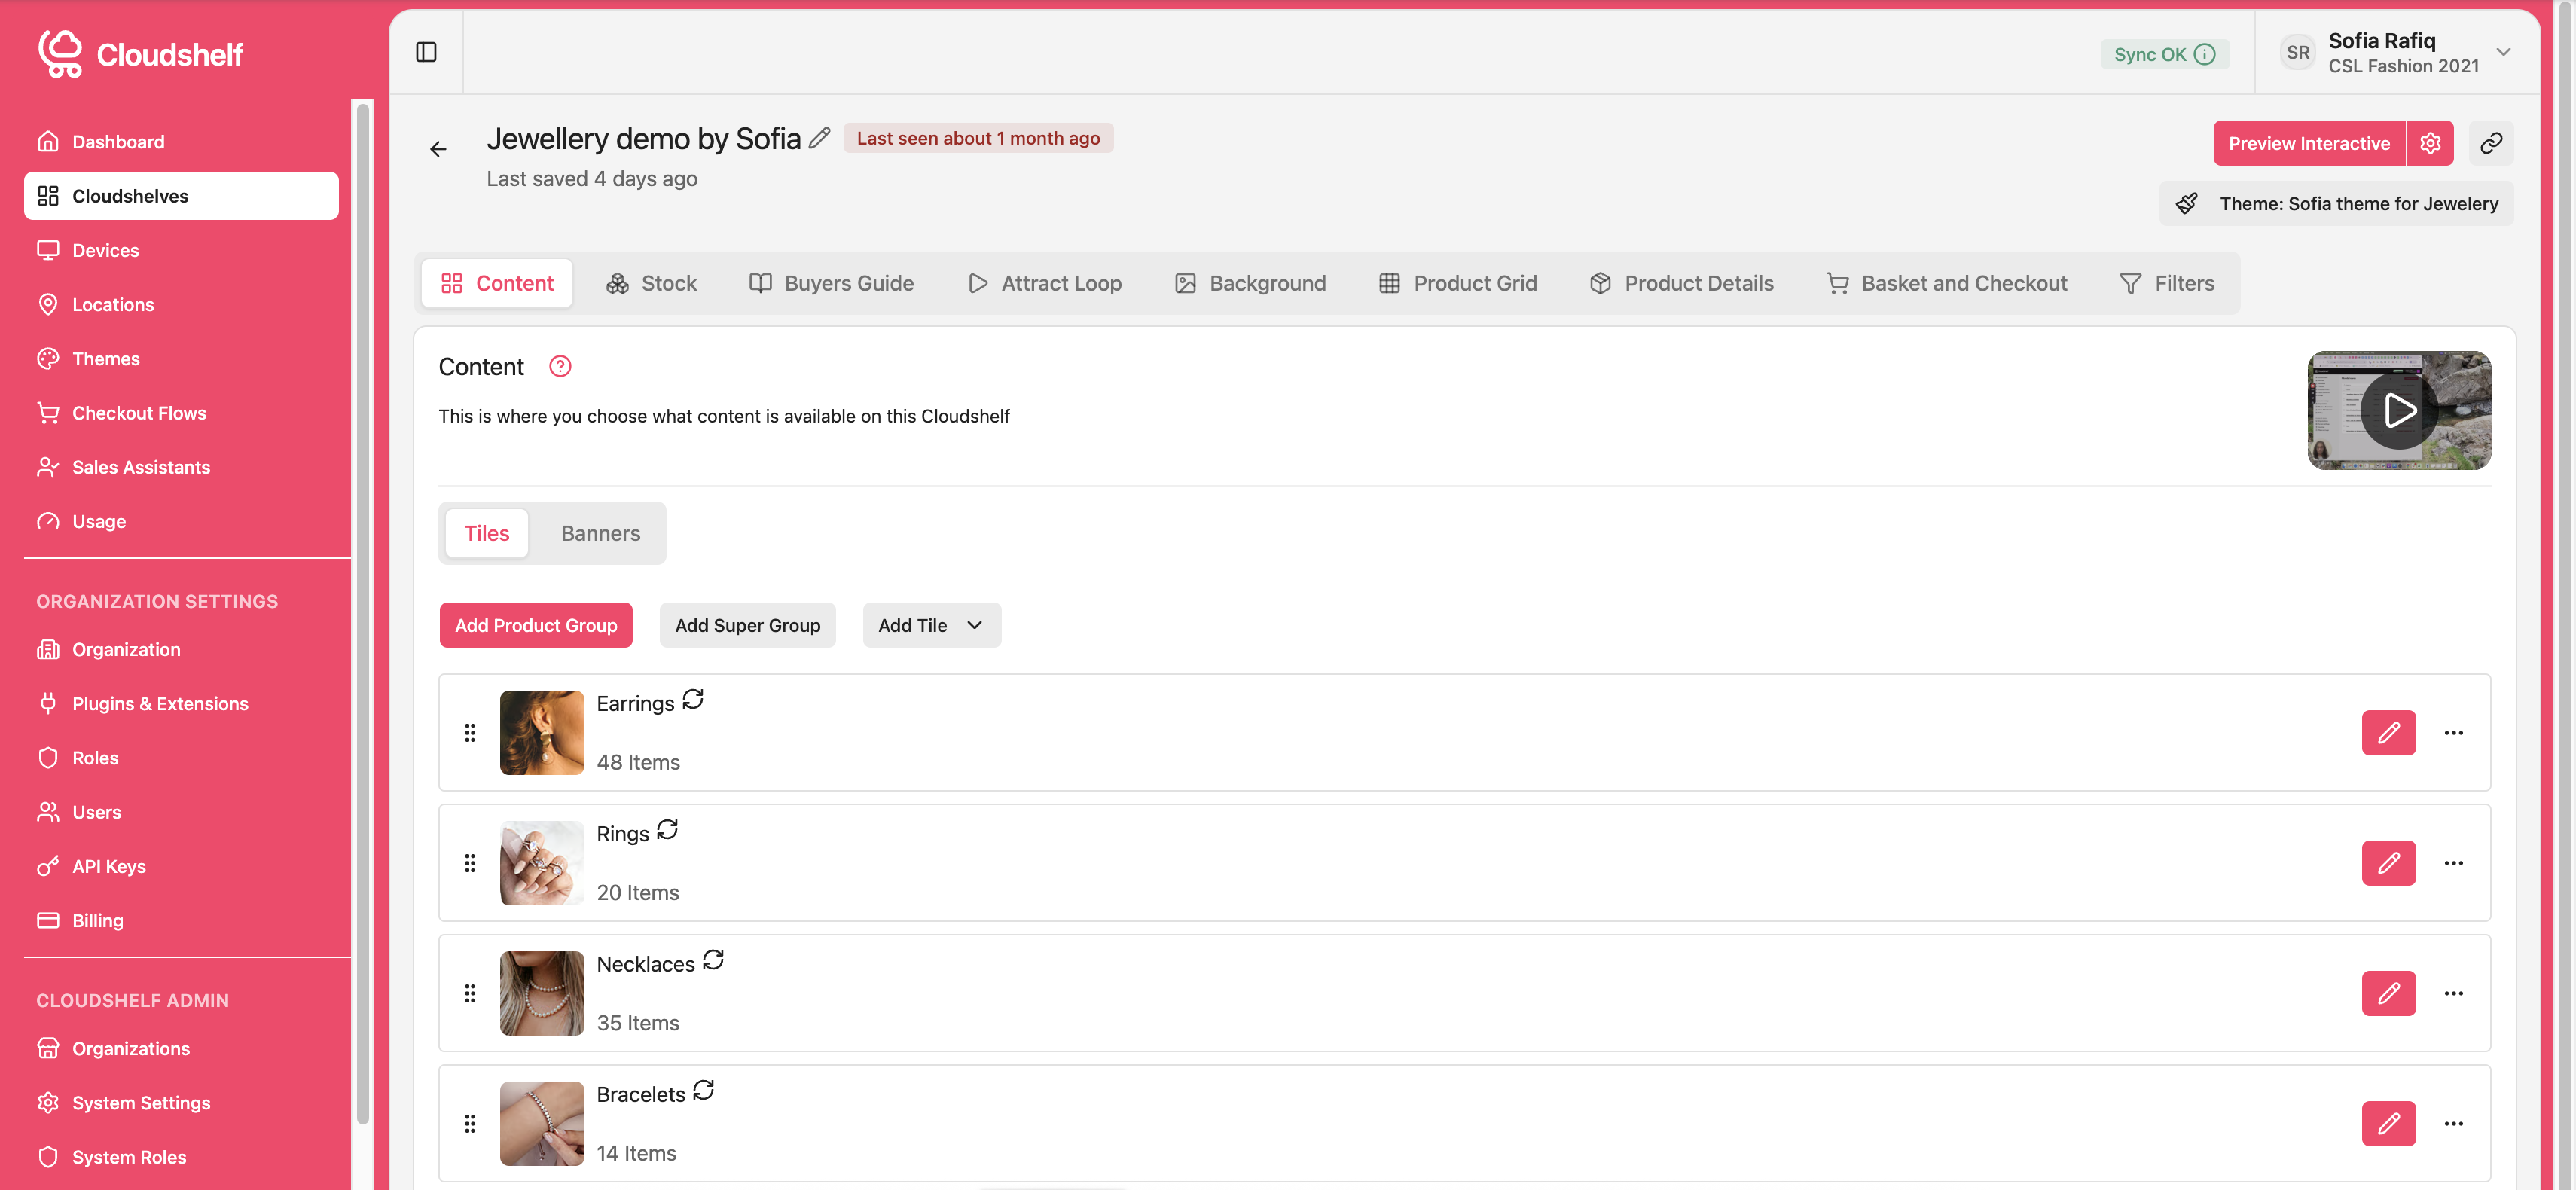The image size is (2576, 1190).
Task: Open the settings gear beside Preview Interactive
Action: coord(2430,143)
